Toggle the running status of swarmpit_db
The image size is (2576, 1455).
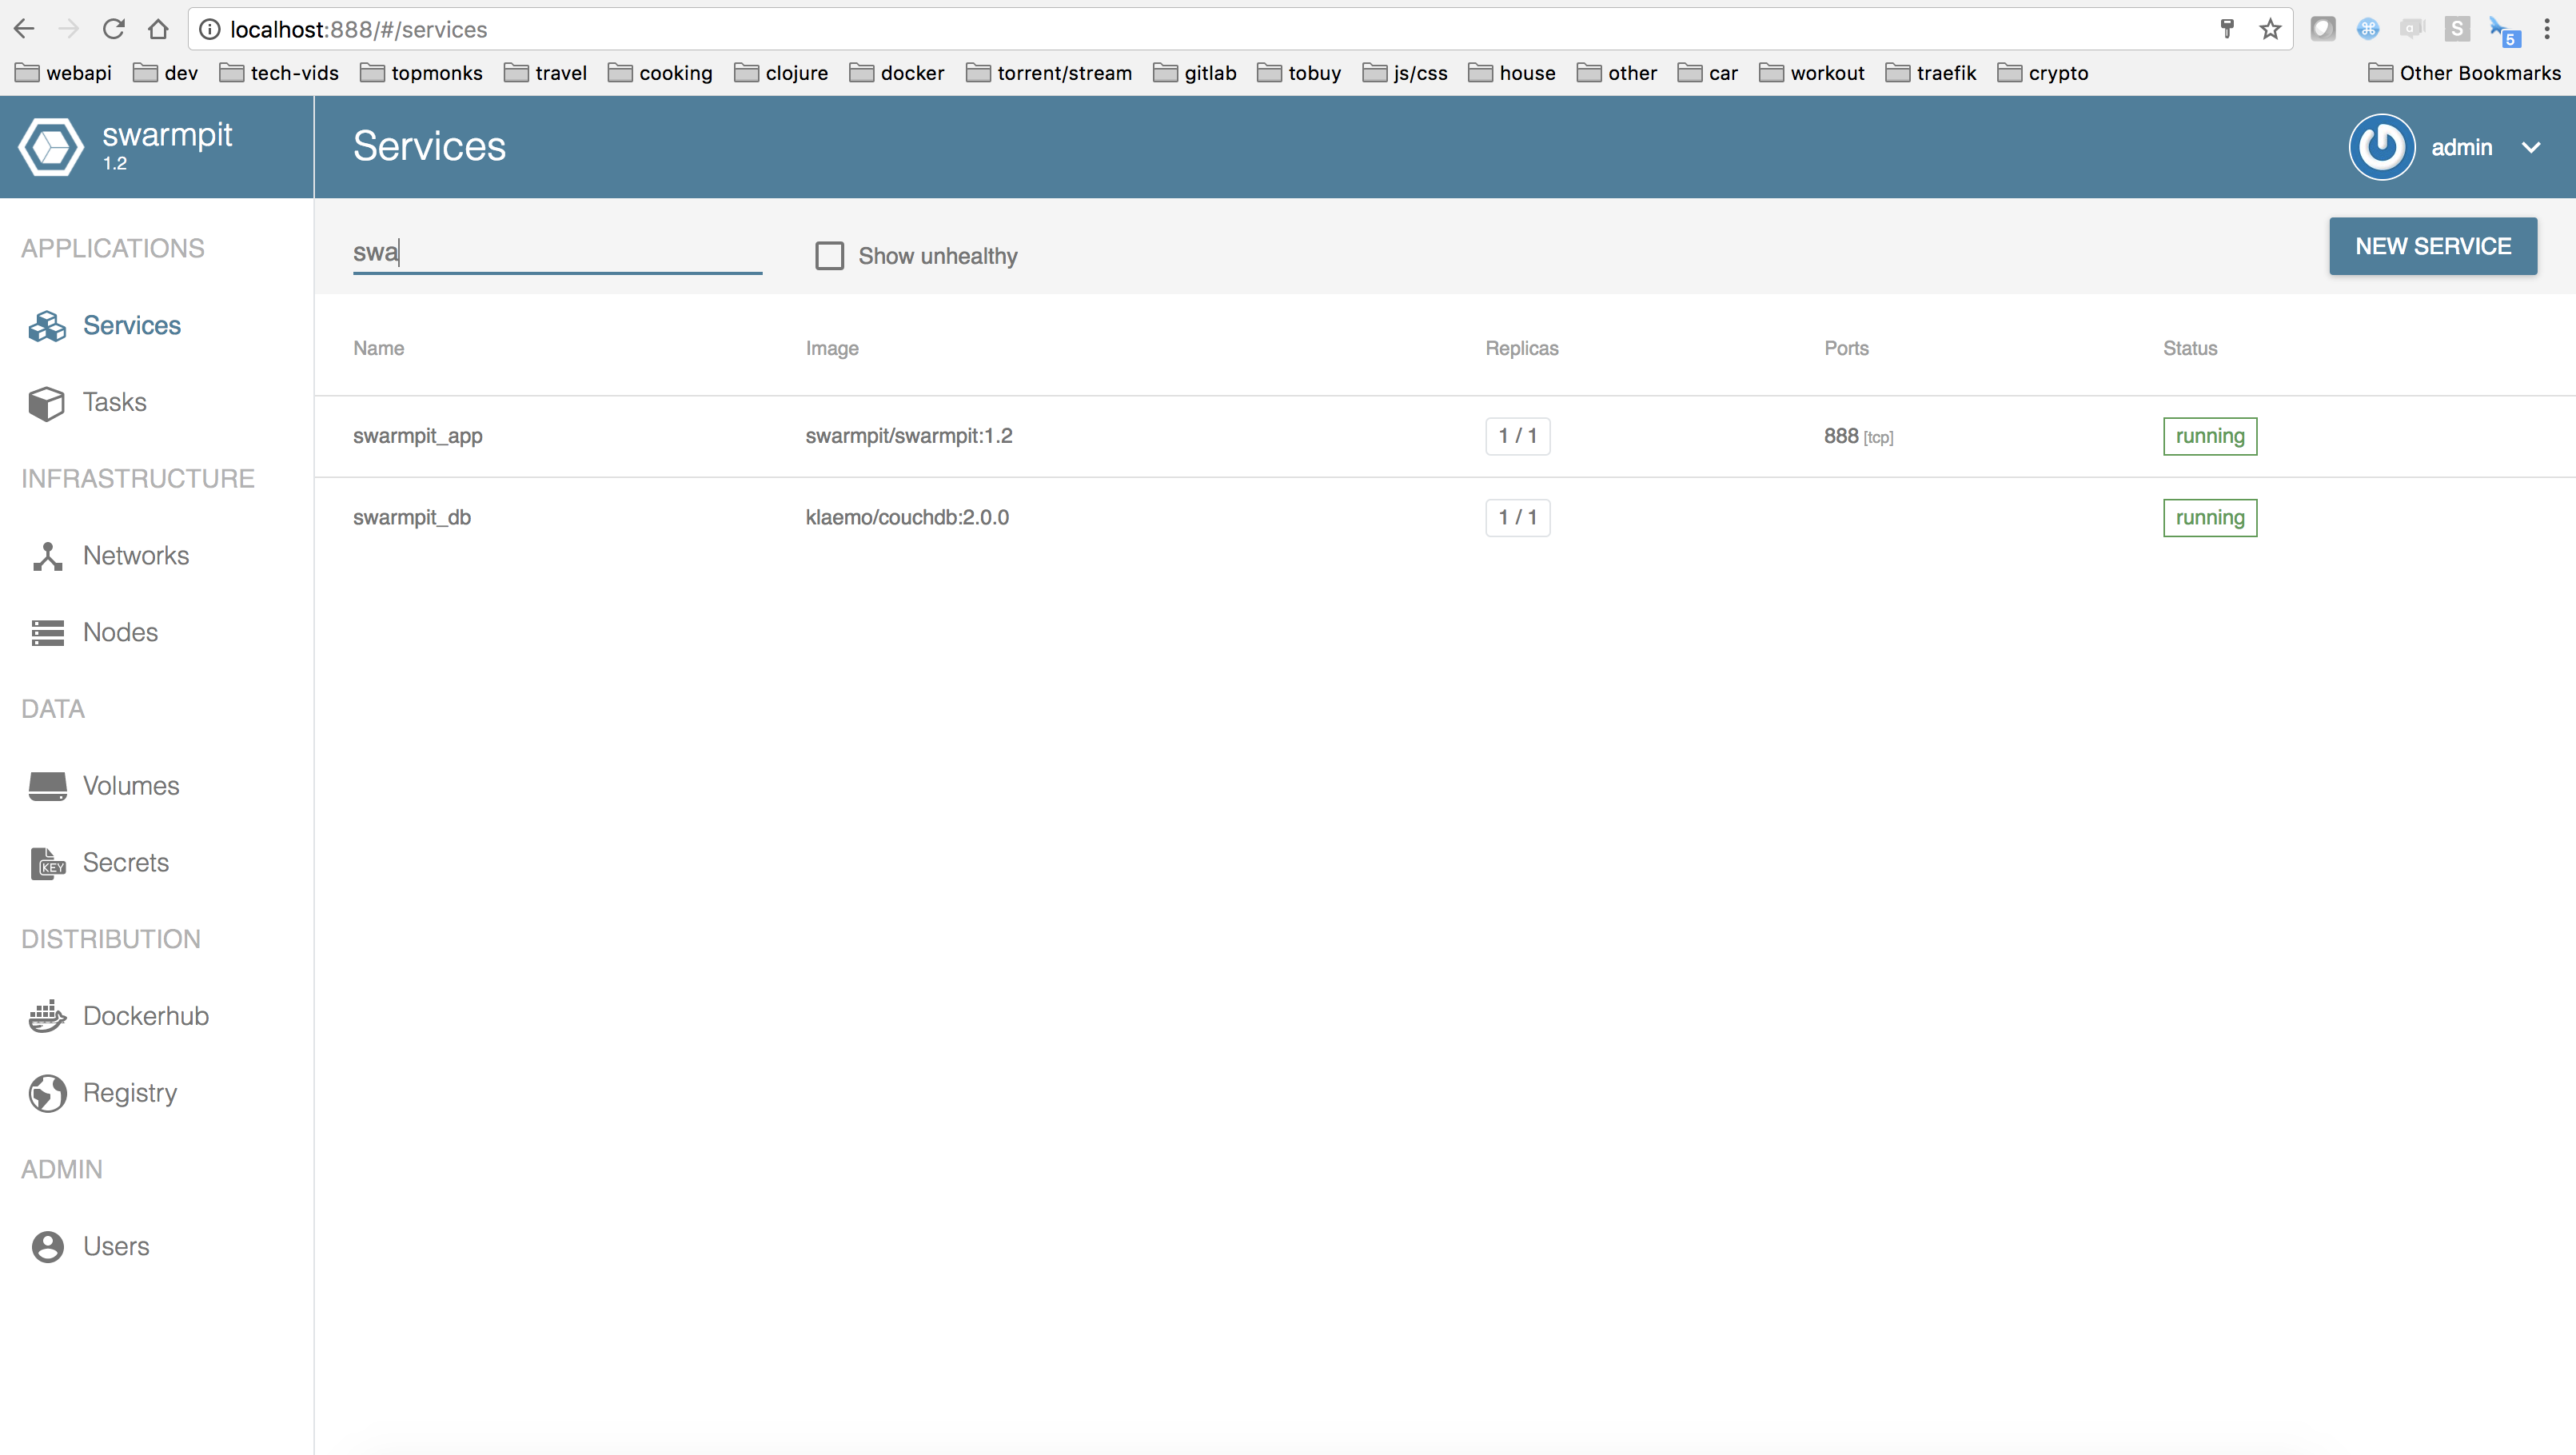click(x=2209, y=517)
